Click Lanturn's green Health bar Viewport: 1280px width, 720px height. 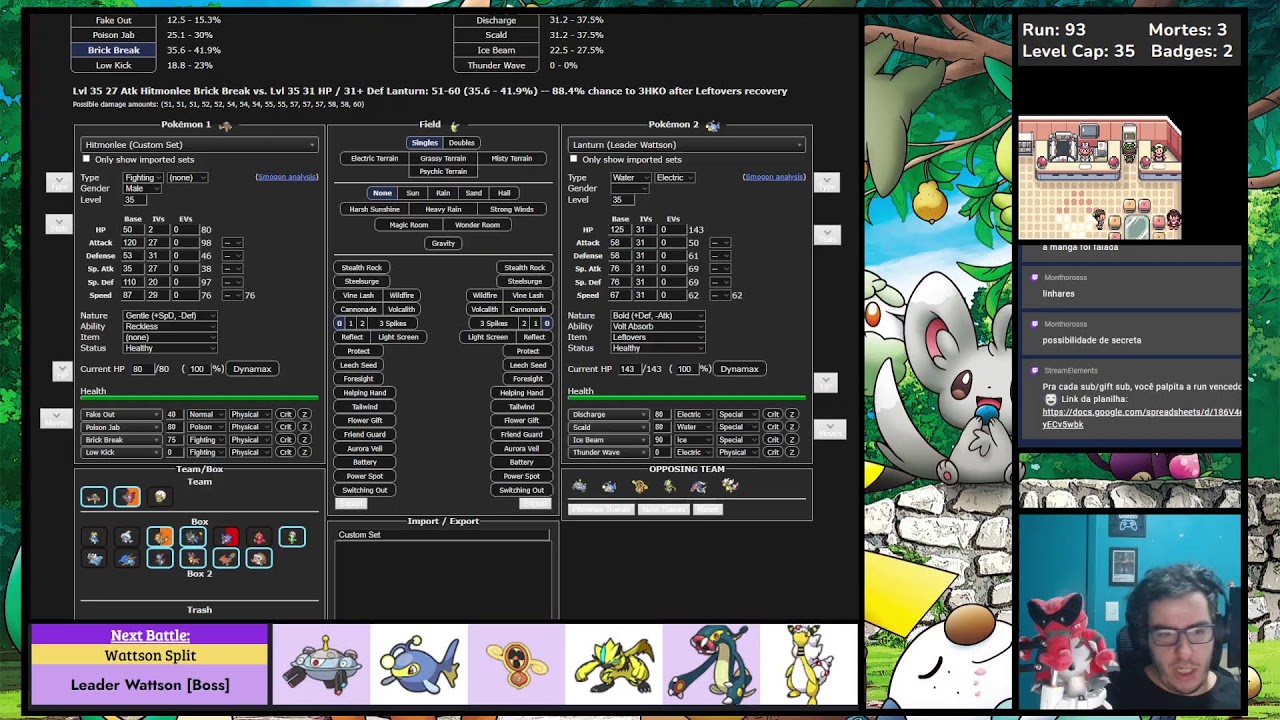[687, 398]
